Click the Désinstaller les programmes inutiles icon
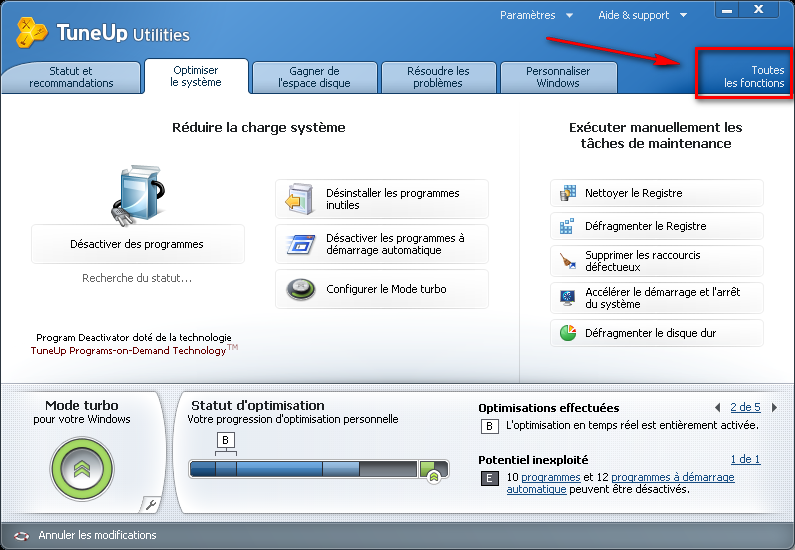Image resolution: width=795 pixels, height=550 pixels. (301, 199)
